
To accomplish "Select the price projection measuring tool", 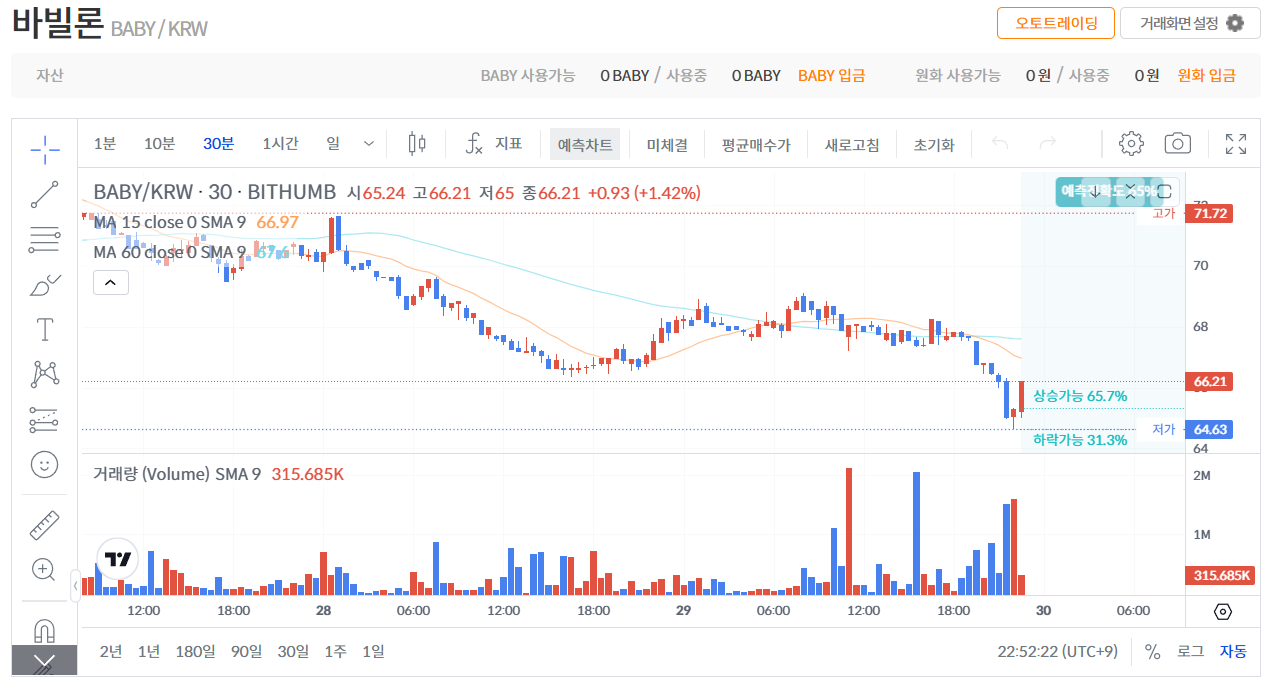I will pyautogui.click(x=44, y=420).
